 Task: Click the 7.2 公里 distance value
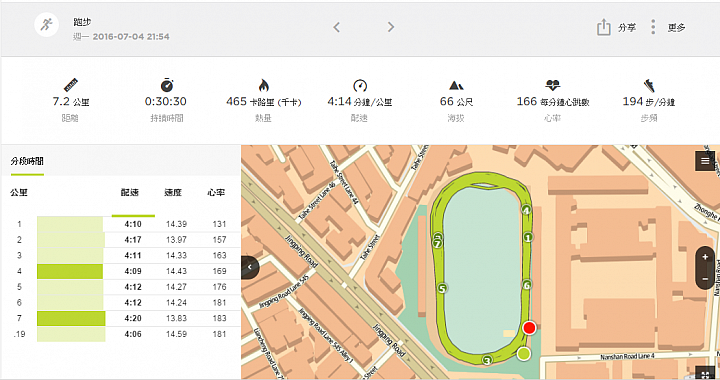pyautogui.click(x=71, y=101)
